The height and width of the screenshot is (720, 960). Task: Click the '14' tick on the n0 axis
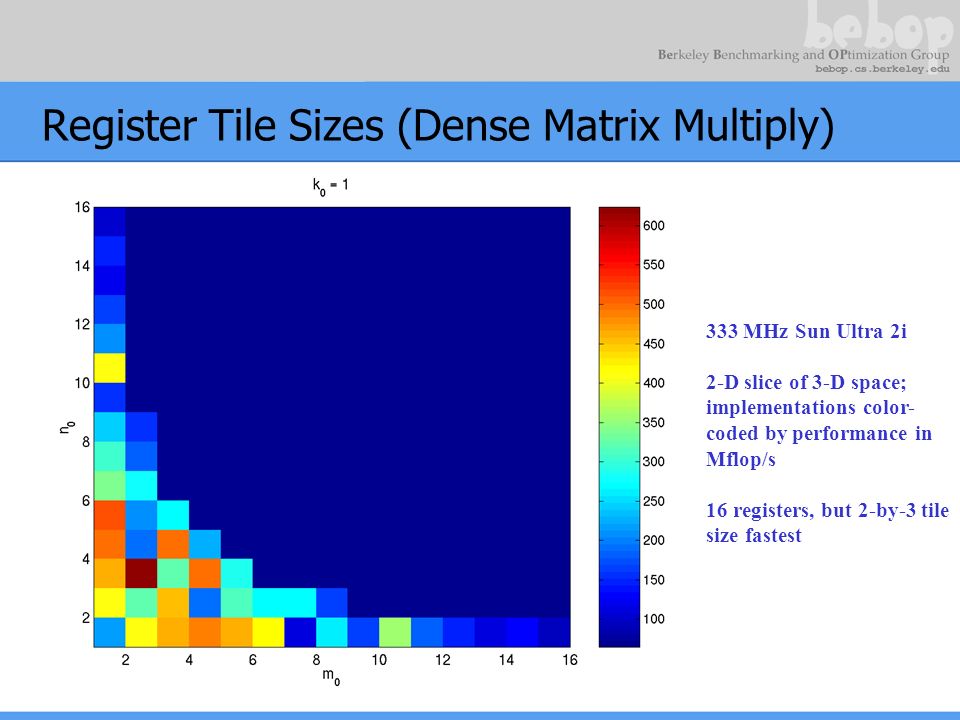[82, 266]
